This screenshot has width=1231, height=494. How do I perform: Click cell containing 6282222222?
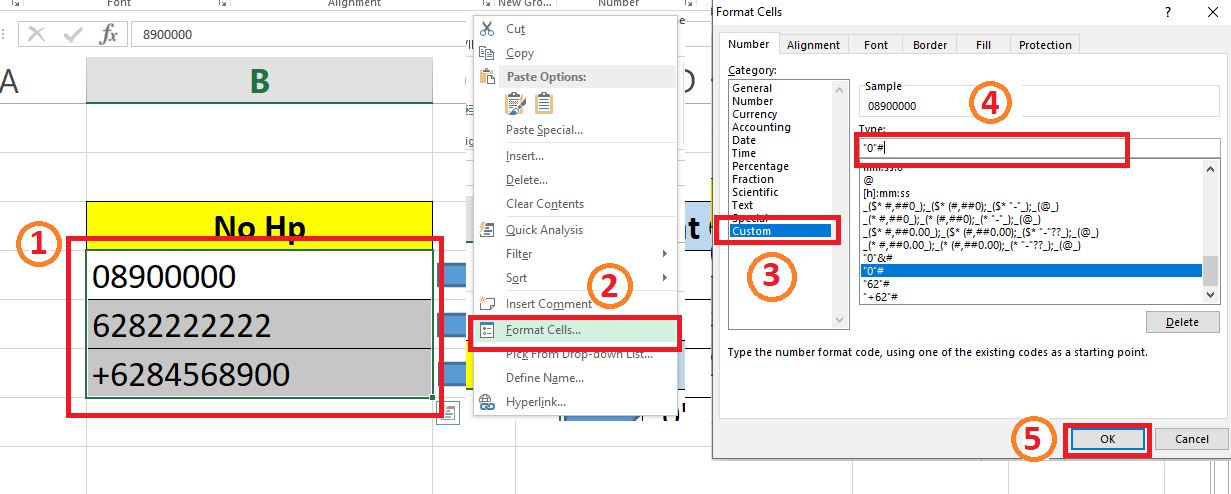260,324
